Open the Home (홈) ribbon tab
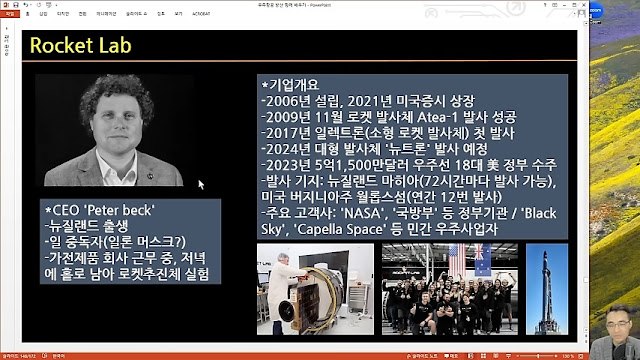The width and height of the screenshot is (640, 360). coord(27,14)
